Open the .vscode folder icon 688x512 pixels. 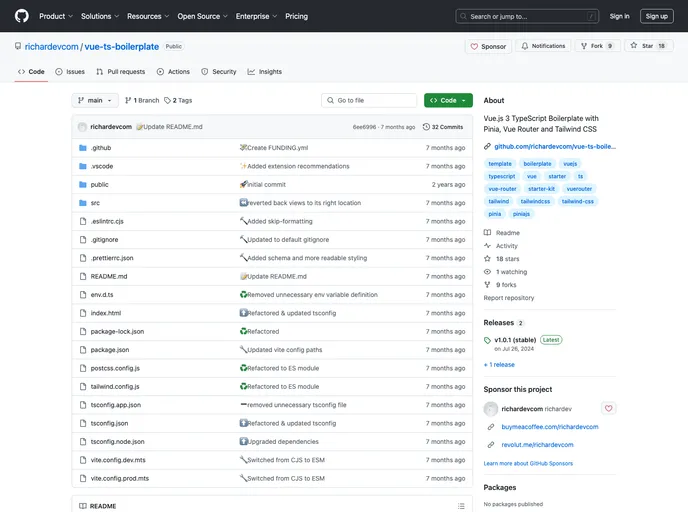pos(82,166)
